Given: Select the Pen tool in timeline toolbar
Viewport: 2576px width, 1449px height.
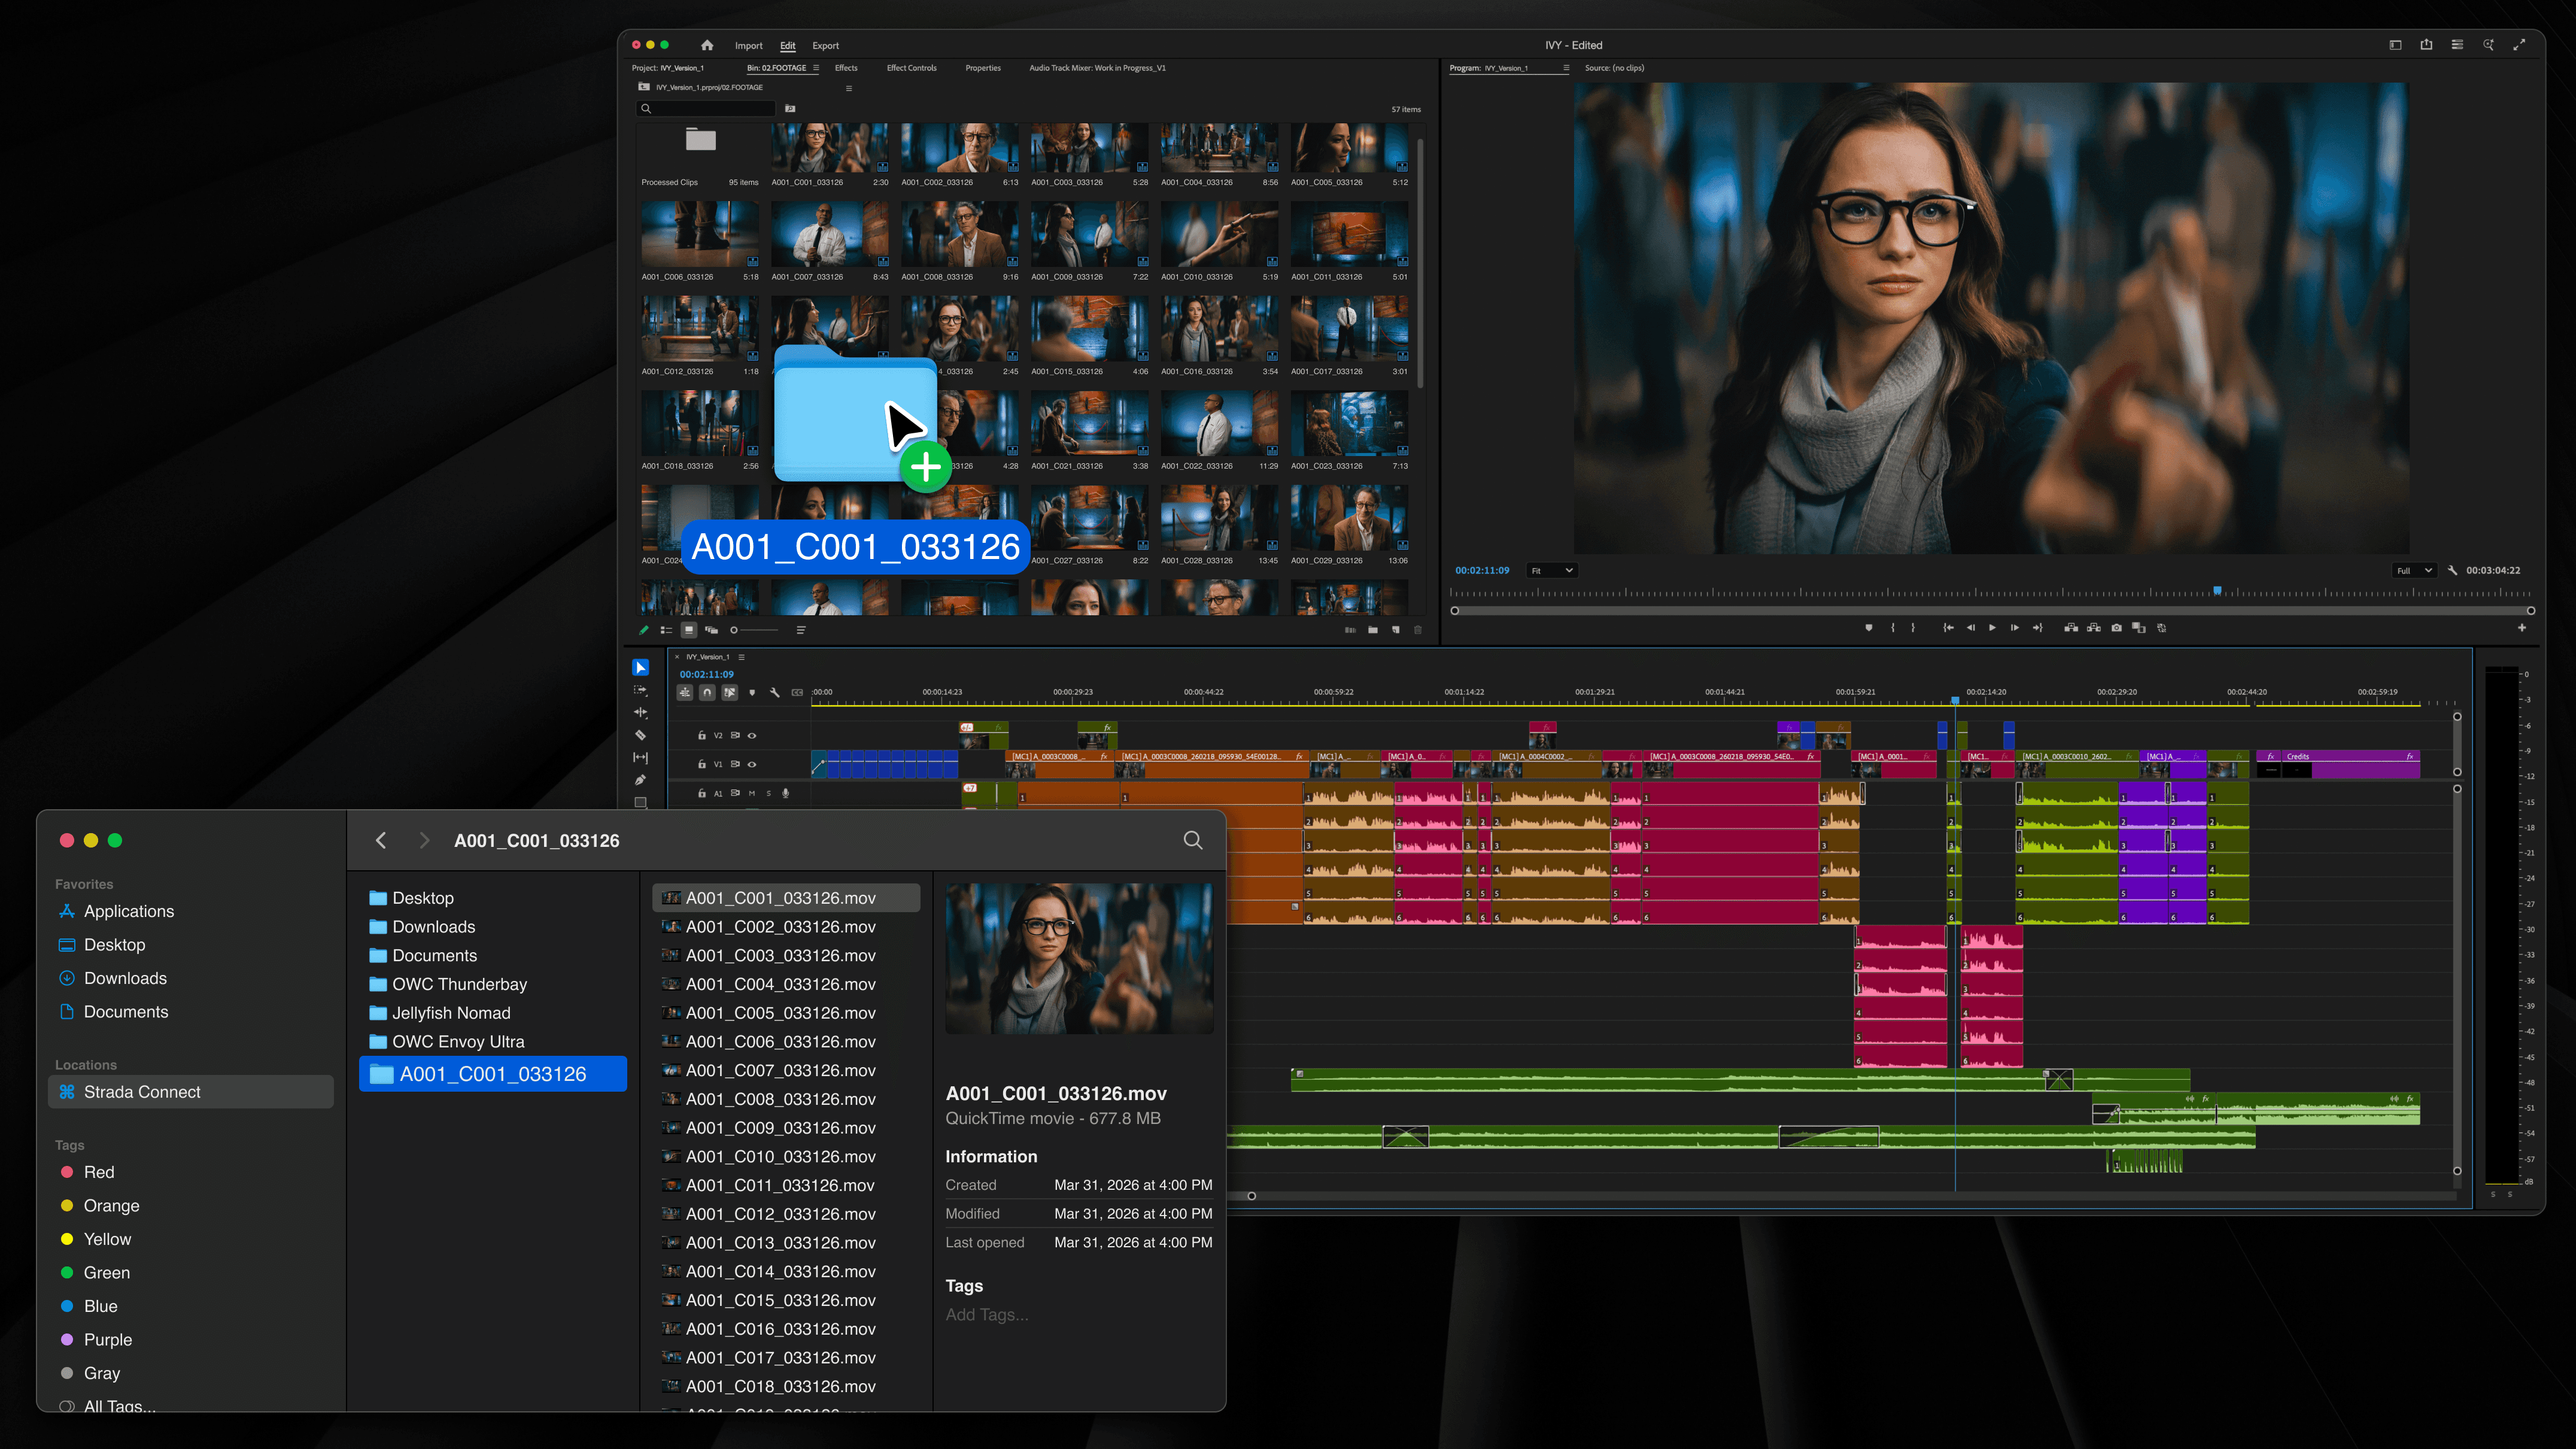Looking at the screenshot, I should (640, 780).
